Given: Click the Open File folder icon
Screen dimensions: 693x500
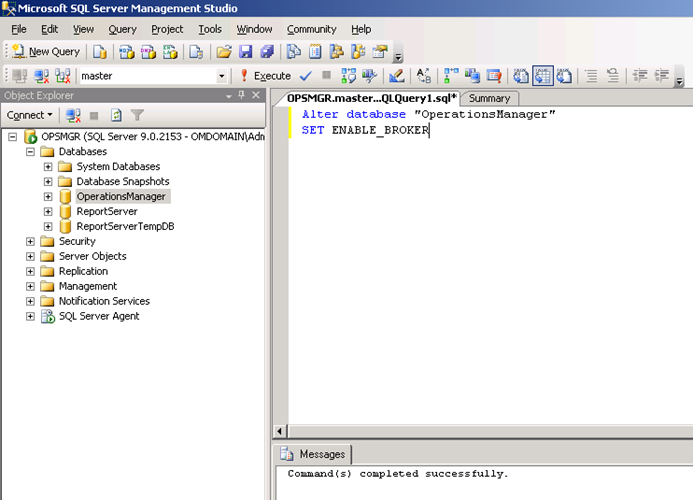Looking at the screenshot, I should pyautogui.click(x=224, y=52).
